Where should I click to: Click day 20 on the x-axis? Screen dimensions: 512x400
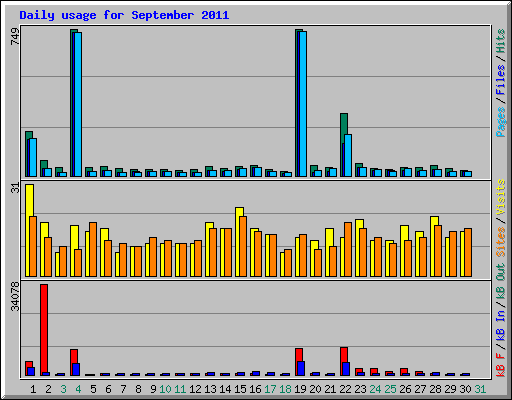(x=315, y=389)
